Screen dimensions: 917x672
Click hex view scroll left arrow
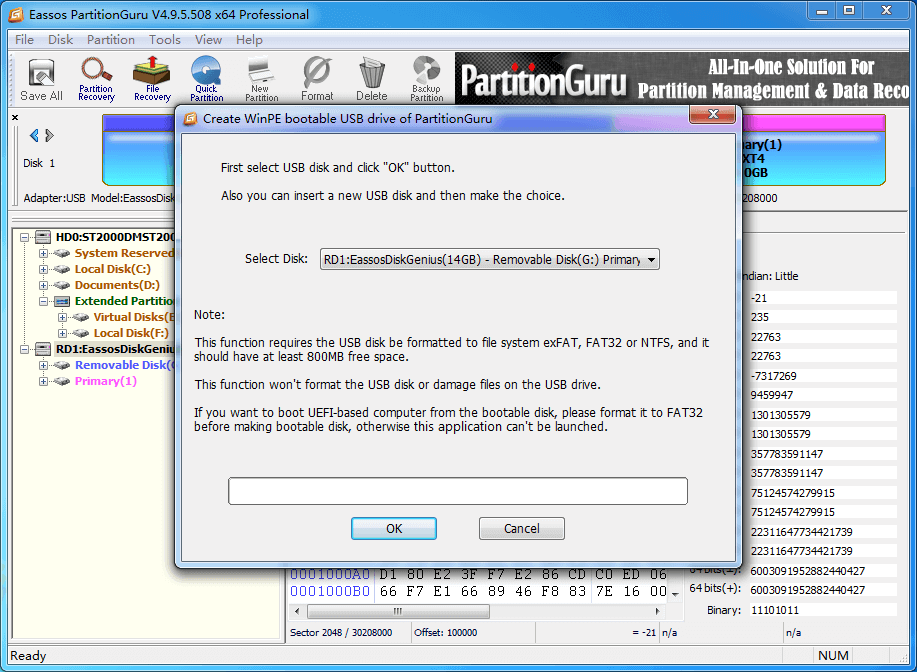pyautogui.click(x=297, y=611)
